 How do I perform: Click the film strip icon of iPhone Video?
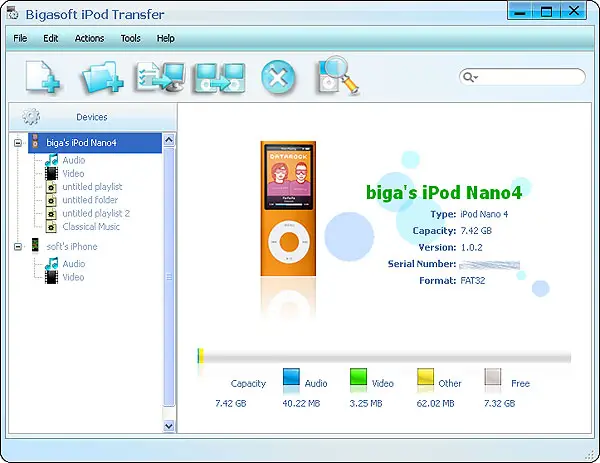coord(52,277)
